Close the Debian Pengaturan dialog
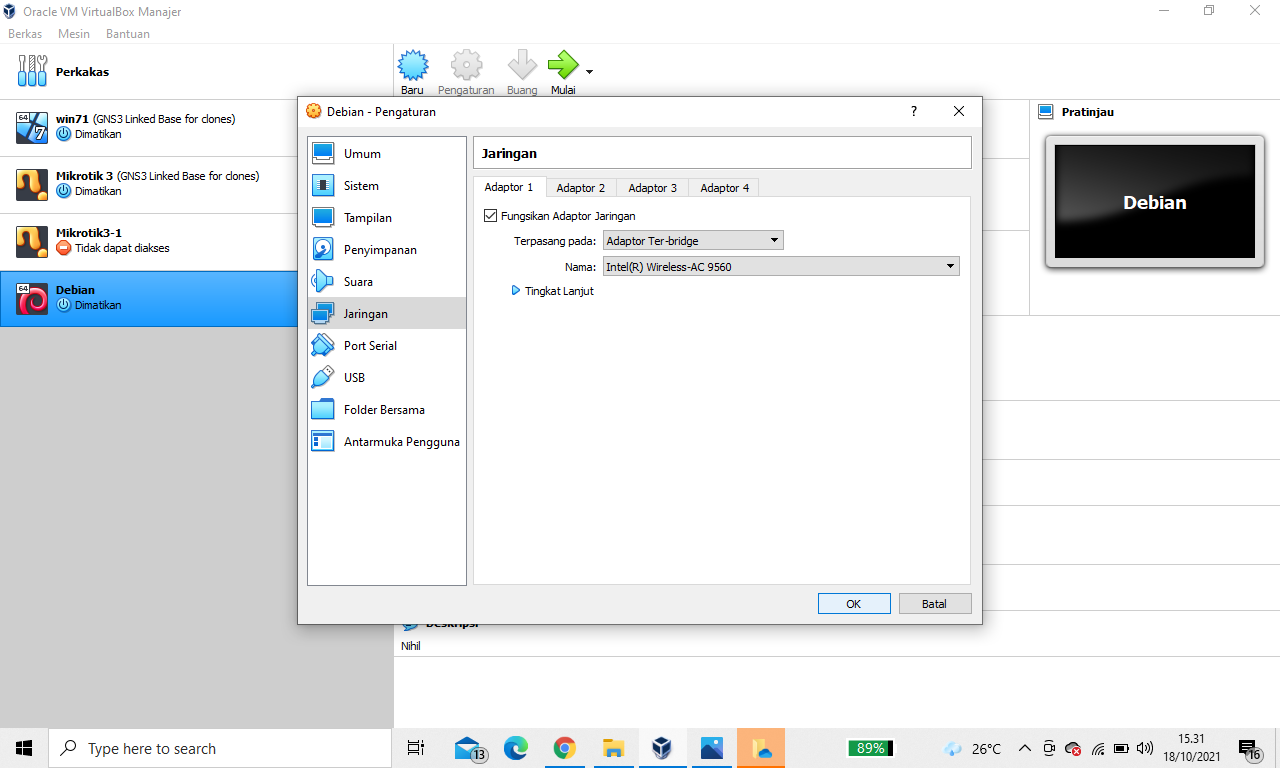This screenshot has width=1280, height=768. point(958,111)
